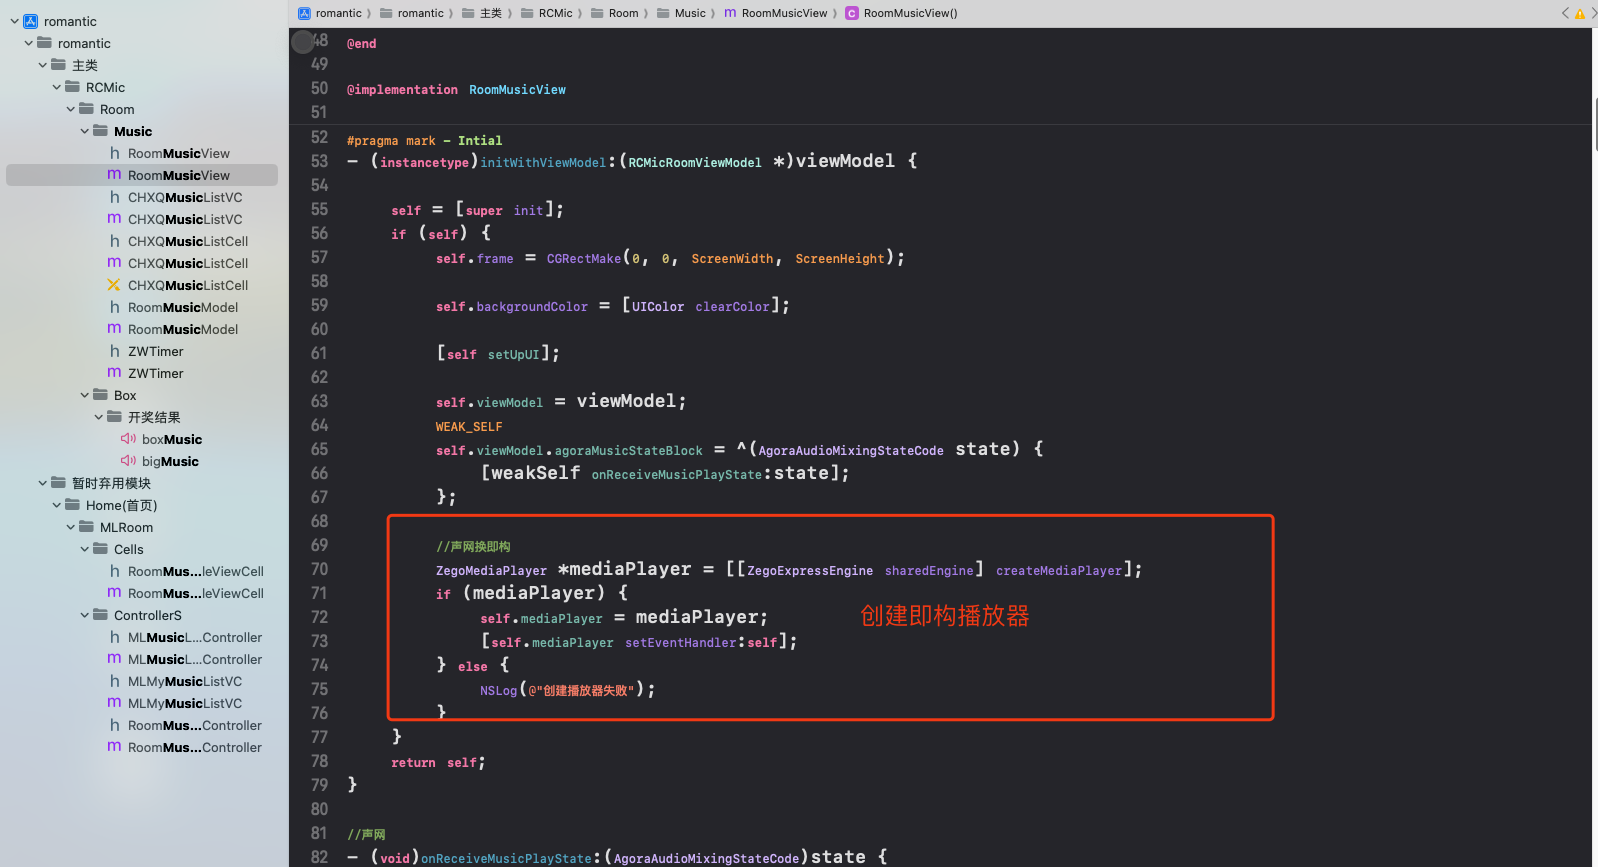Open the ZWTimer implementation file

(155, 373)
